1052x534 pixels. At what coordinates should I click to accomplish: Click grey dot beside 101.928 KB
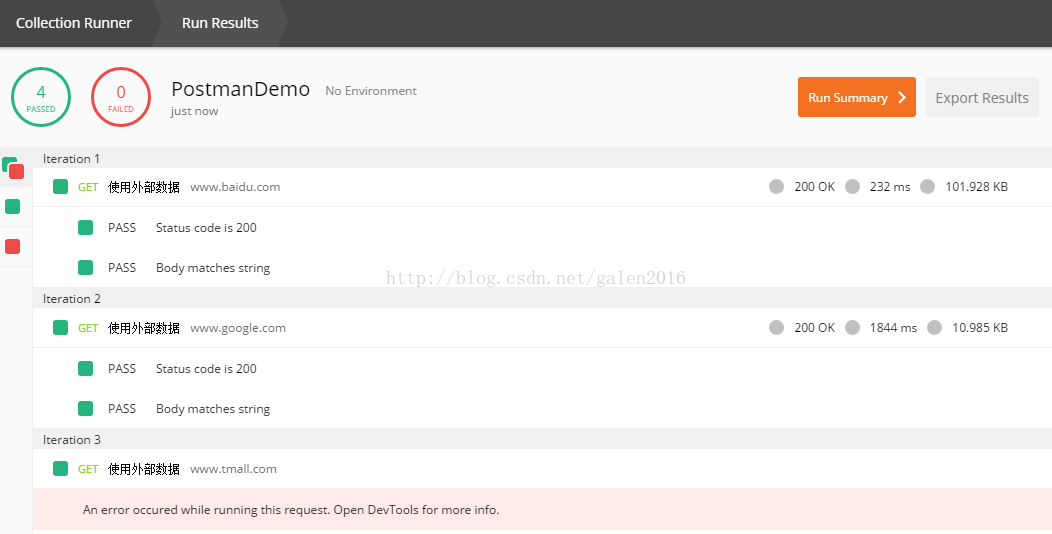click(927, 186)
